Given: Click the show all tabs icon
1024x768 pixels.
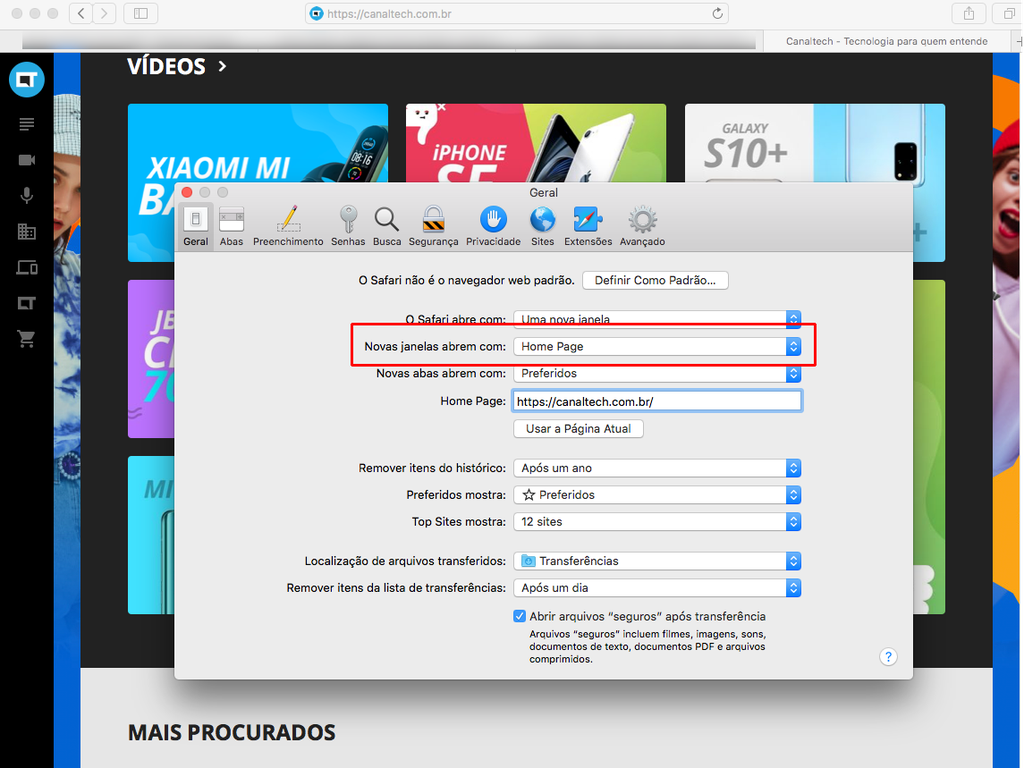Looking at the screenshot, I should pos(1008,14).
